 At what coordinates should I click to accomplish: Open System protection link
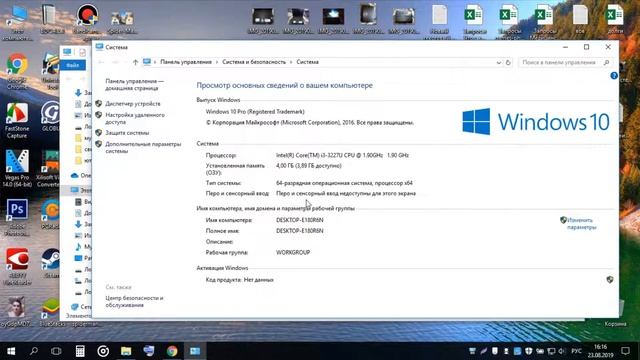click(x=127, y=133)
